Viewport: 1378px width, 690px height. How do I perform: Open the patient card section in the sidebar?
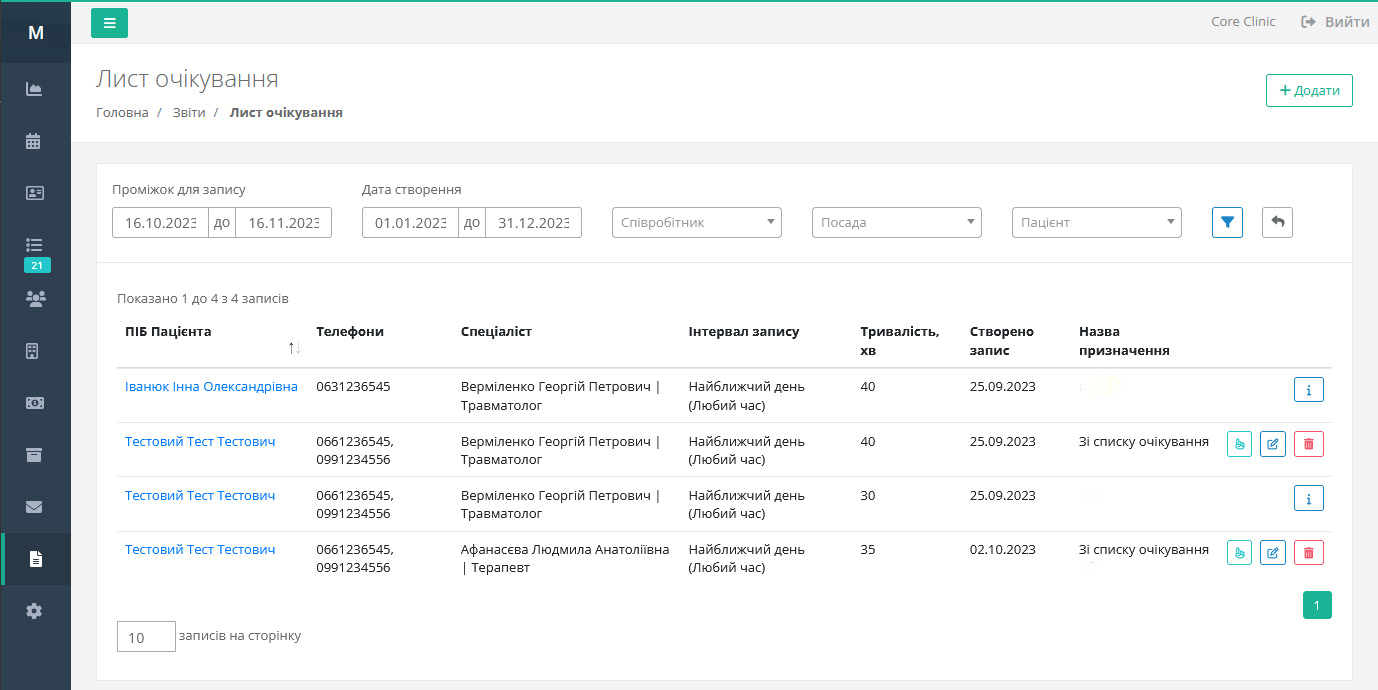[35, 193]
